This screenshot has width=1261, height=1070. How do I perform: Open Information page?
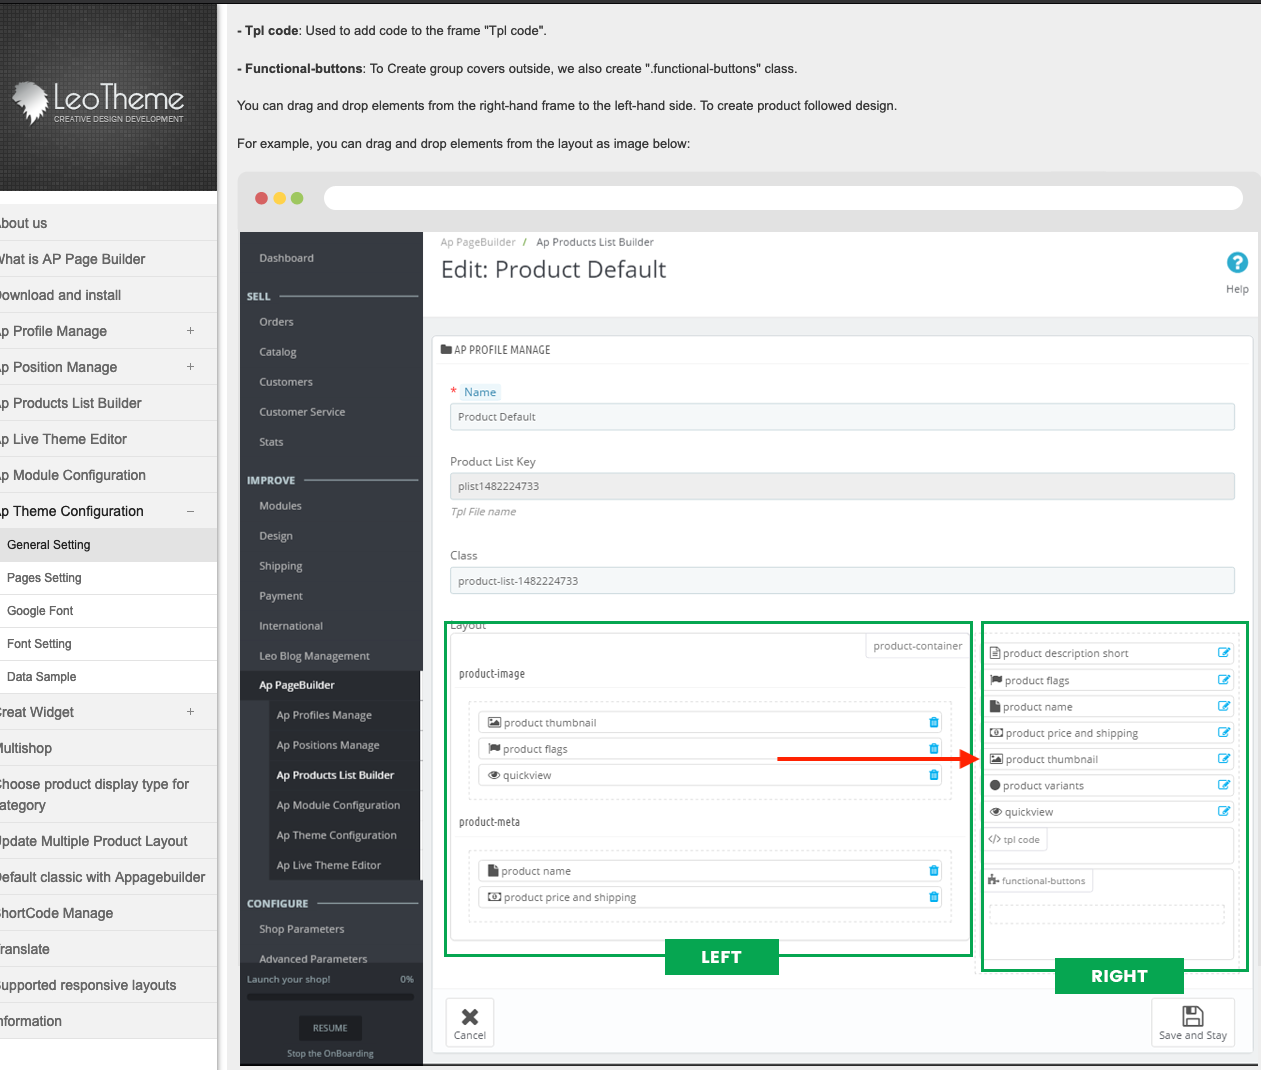(108, 1021)
